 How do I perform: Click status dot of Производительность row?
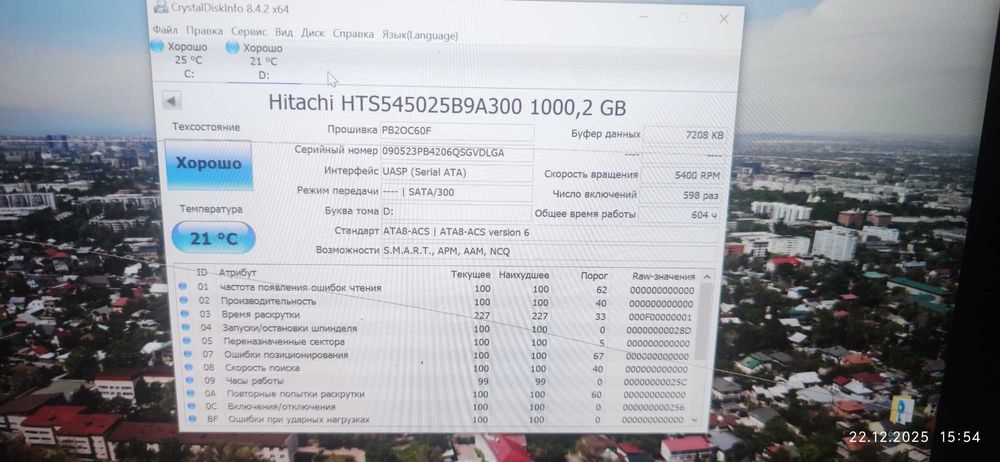click(184, 300)
